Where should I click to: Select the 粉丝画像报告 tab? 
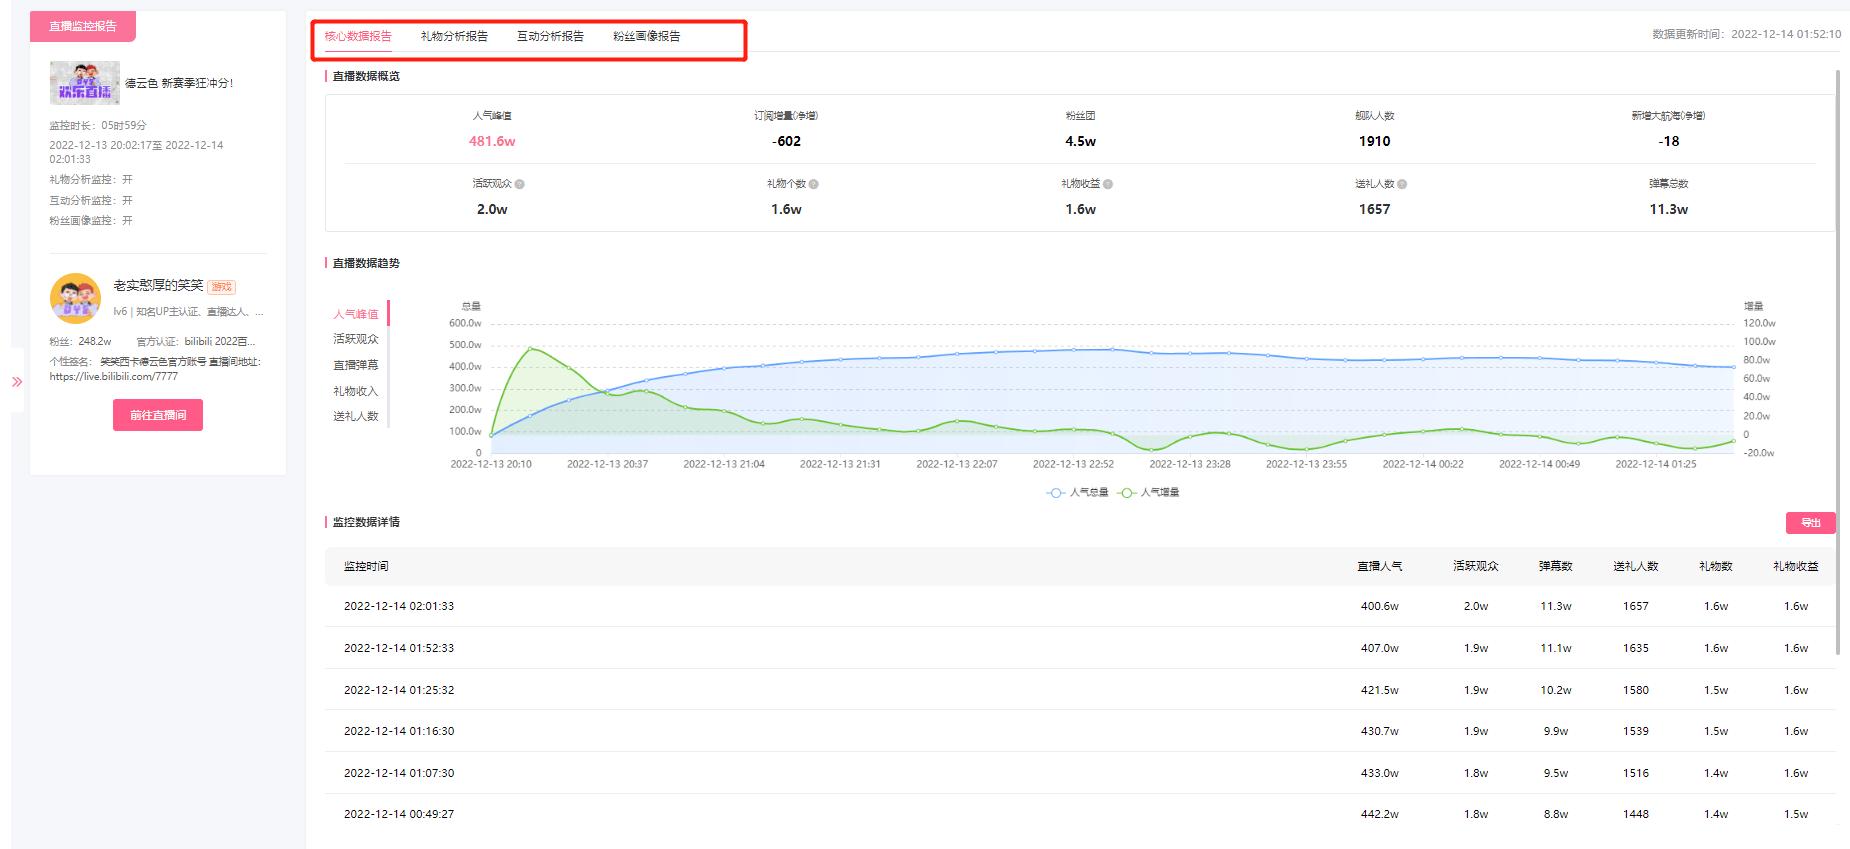[646, 37]
